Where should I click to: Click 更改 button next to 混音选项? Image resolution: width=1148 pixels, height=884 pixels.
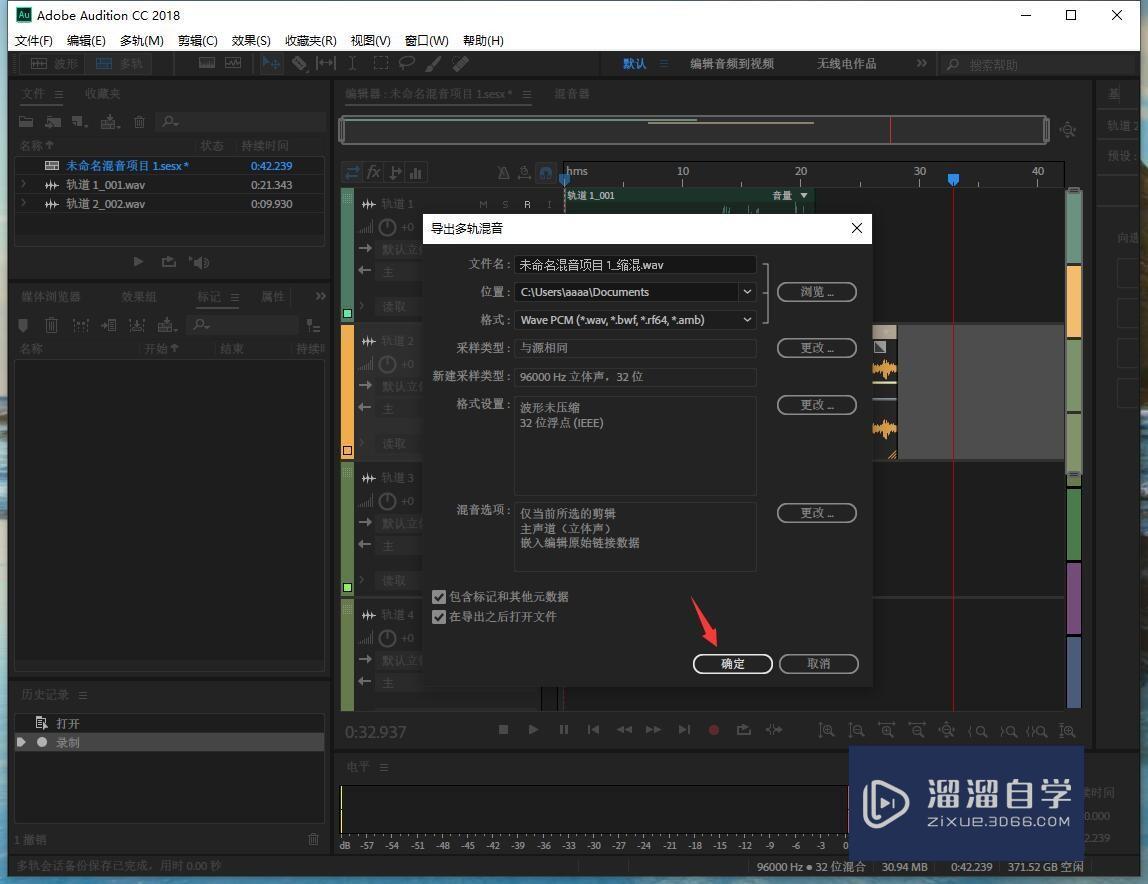pyautogui.click(x=816, y=513)
